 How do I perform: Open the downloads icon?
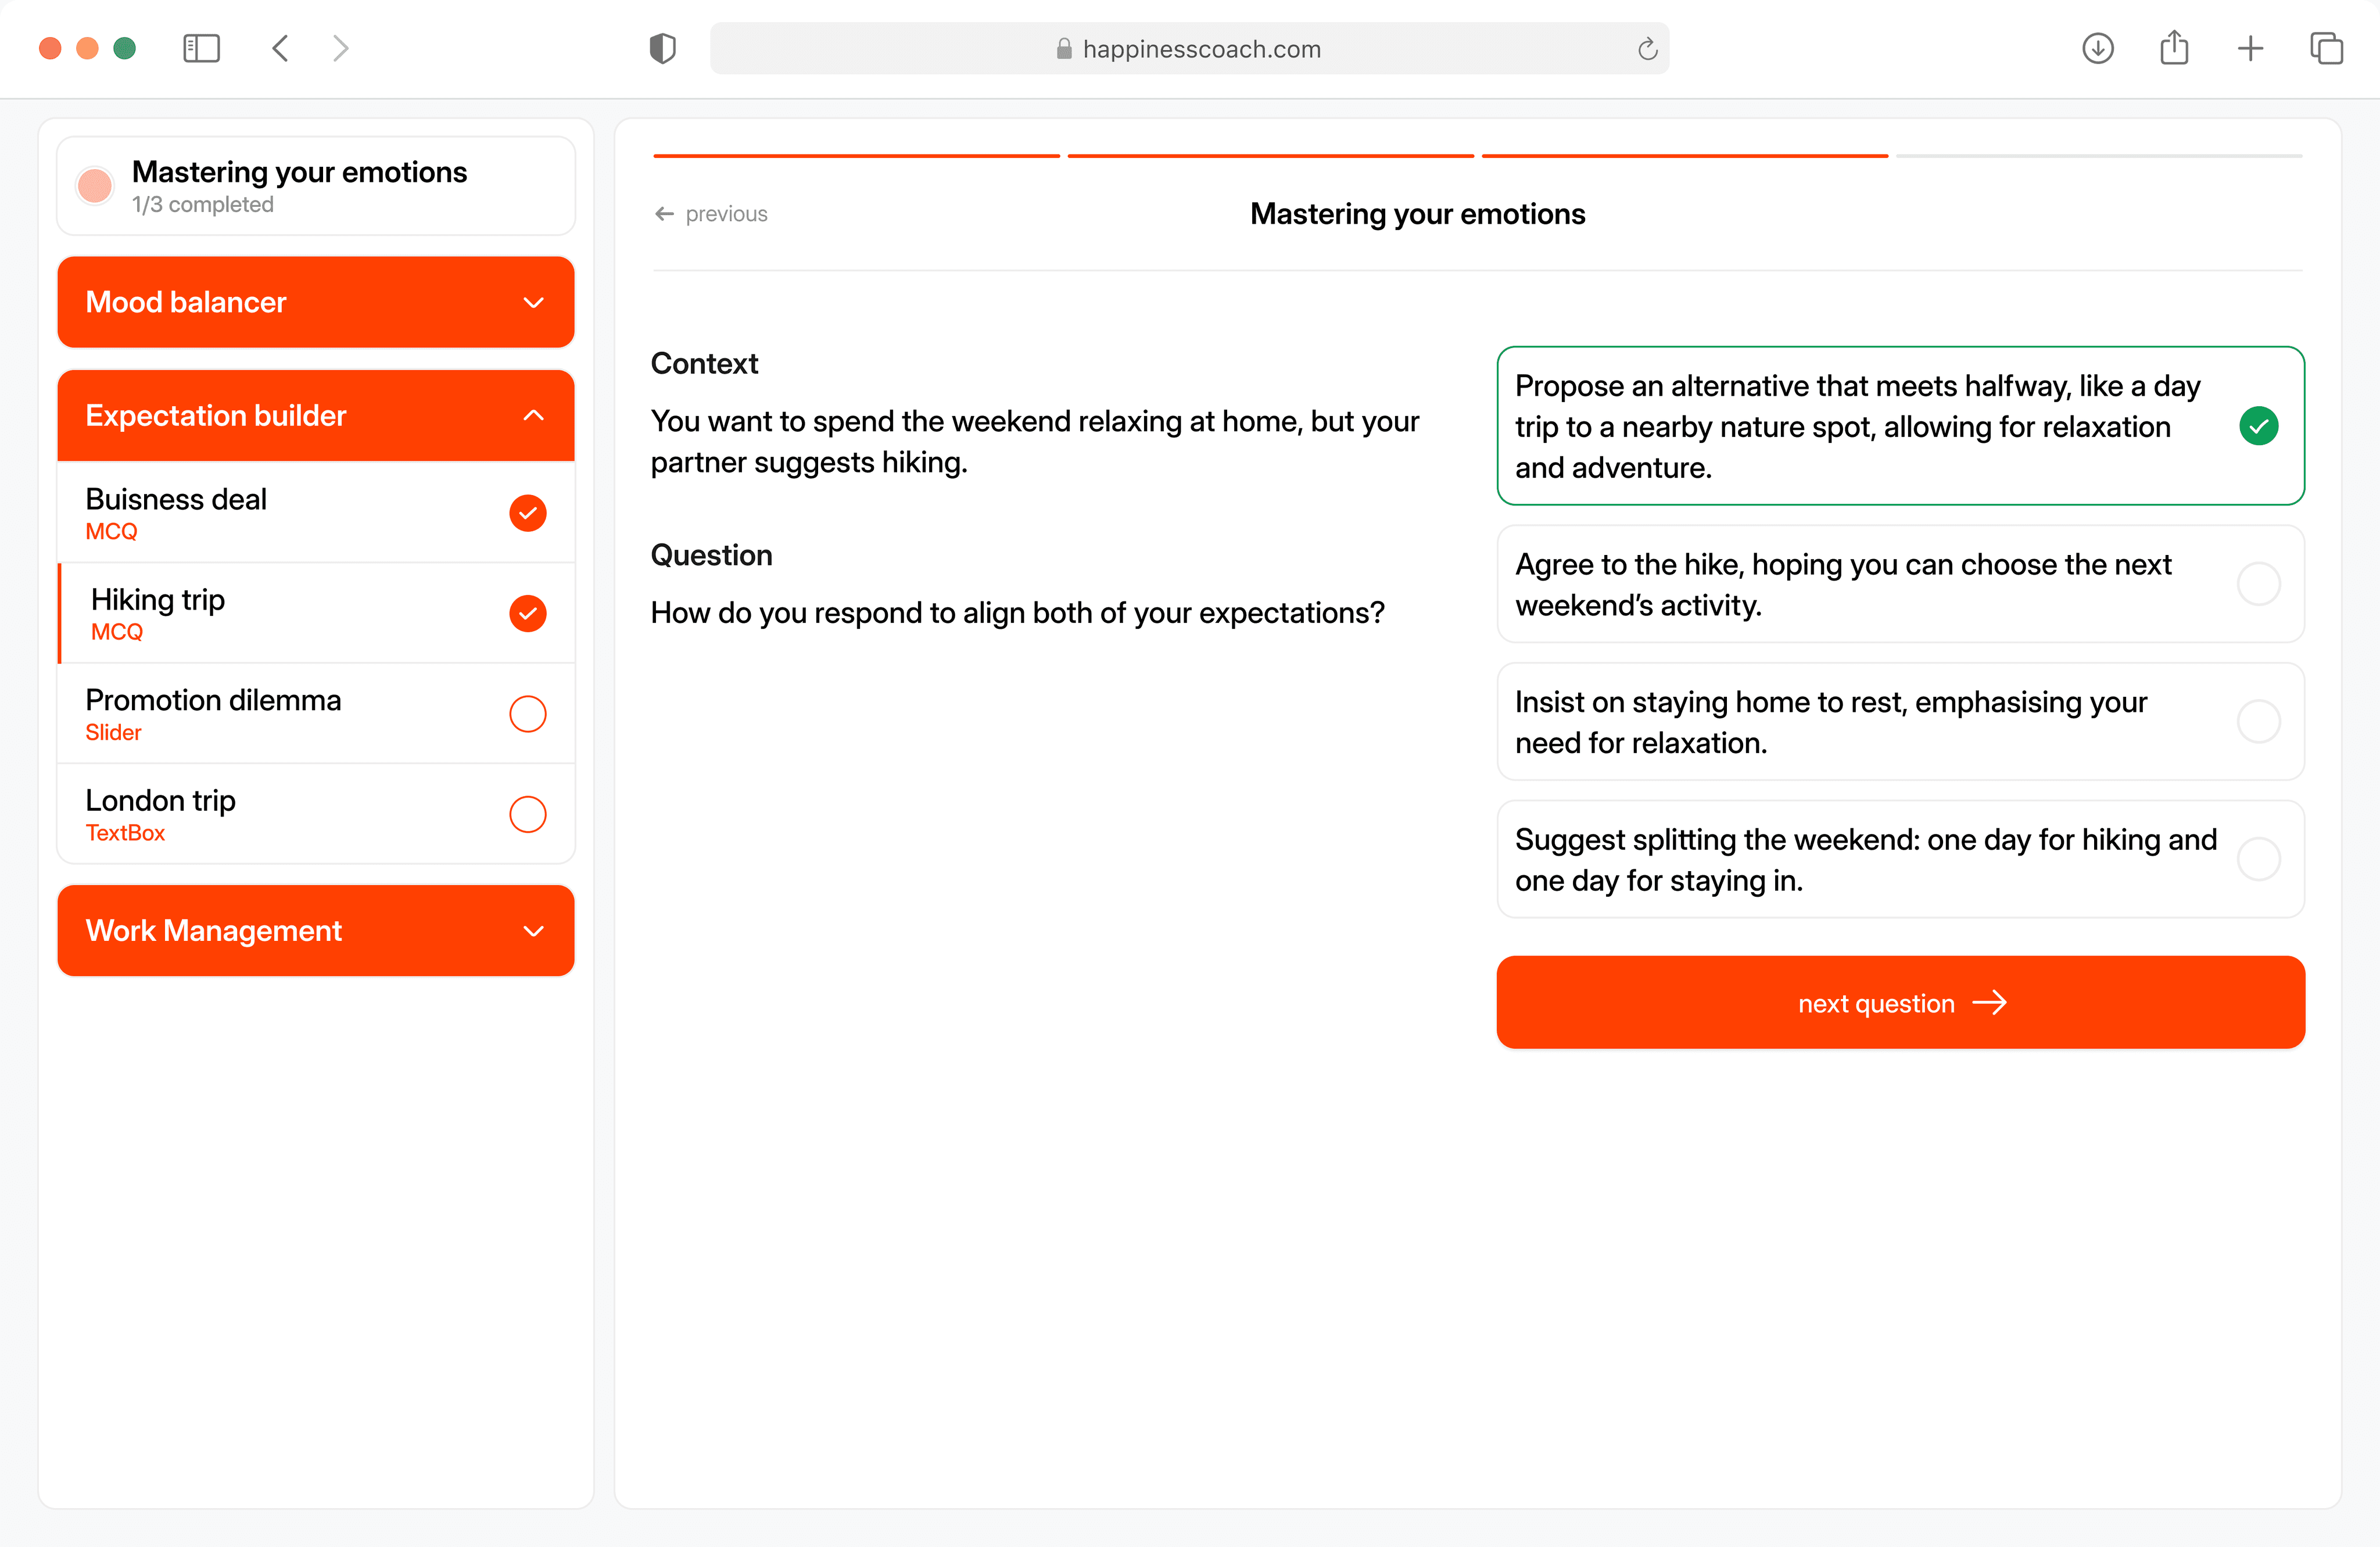click(2097, 48)
